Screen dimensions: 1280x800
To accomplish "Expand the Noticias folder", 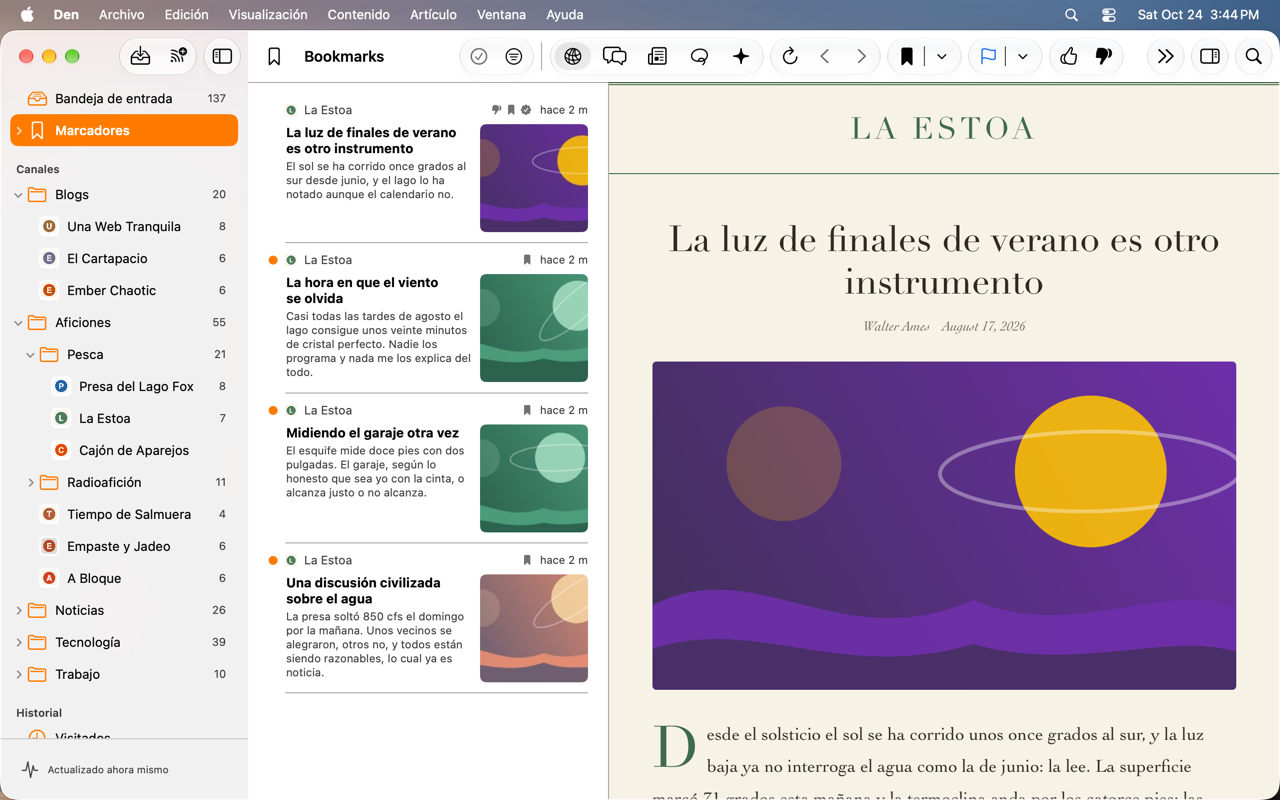I will (x=18, y=611).
